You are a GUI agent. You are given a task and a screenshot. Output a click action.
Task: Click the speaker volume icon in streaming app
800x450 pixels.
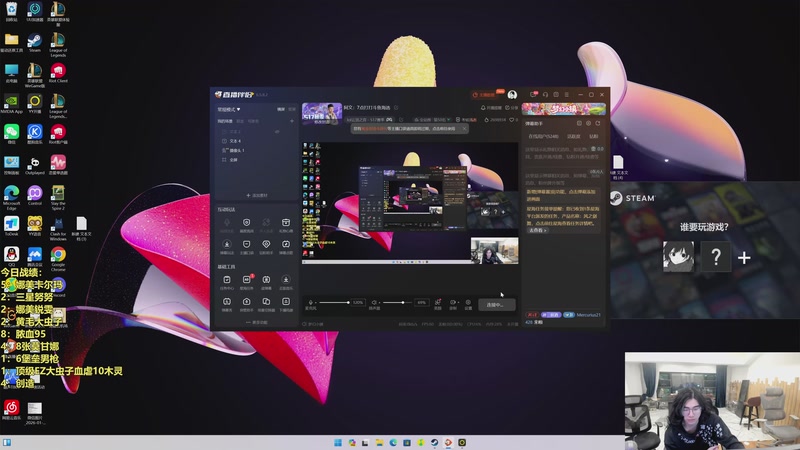374,303
